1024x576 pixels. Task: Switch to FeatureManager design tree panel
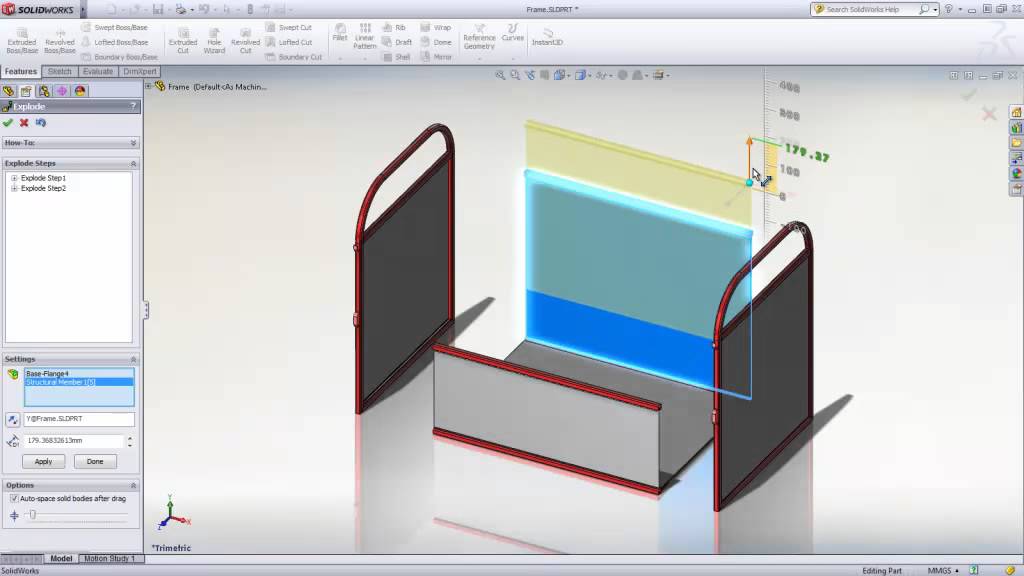tap(8, 91)
